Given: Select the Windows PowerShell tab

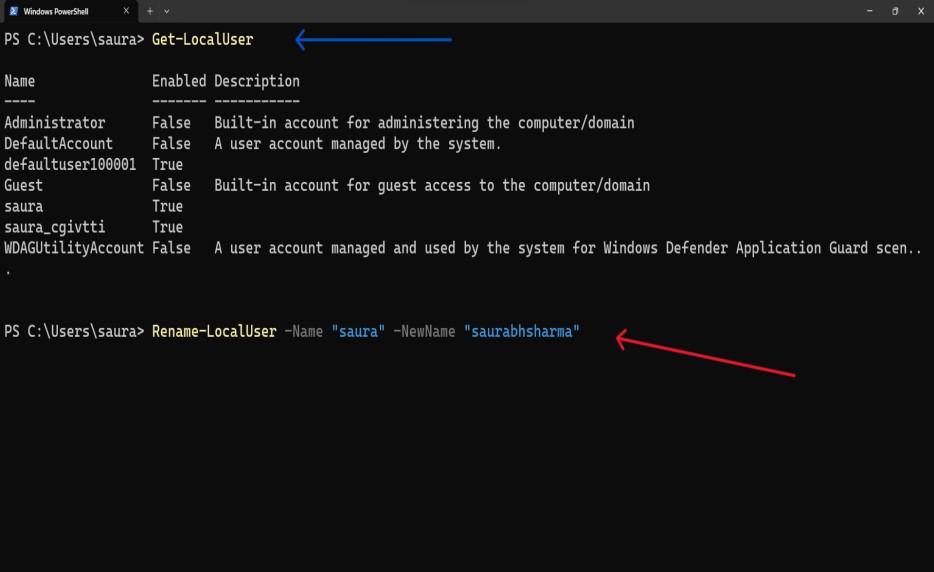Looking at the screenshot, I should click(x=69, y=11).
